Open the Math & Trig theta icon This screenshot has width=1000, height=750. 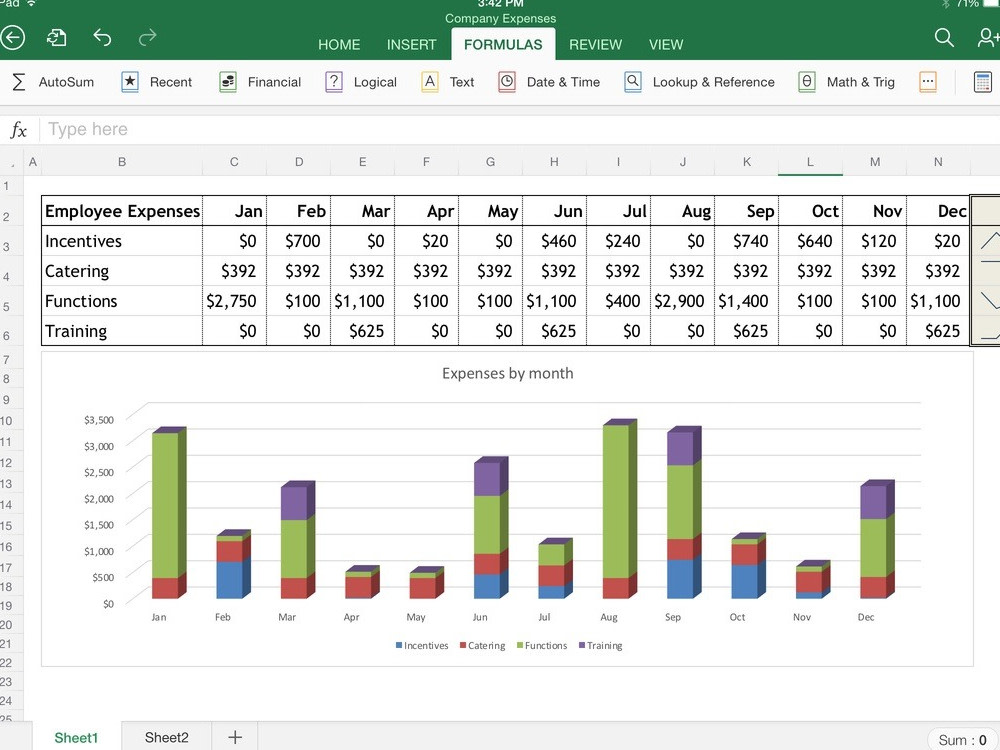(807, 82)
